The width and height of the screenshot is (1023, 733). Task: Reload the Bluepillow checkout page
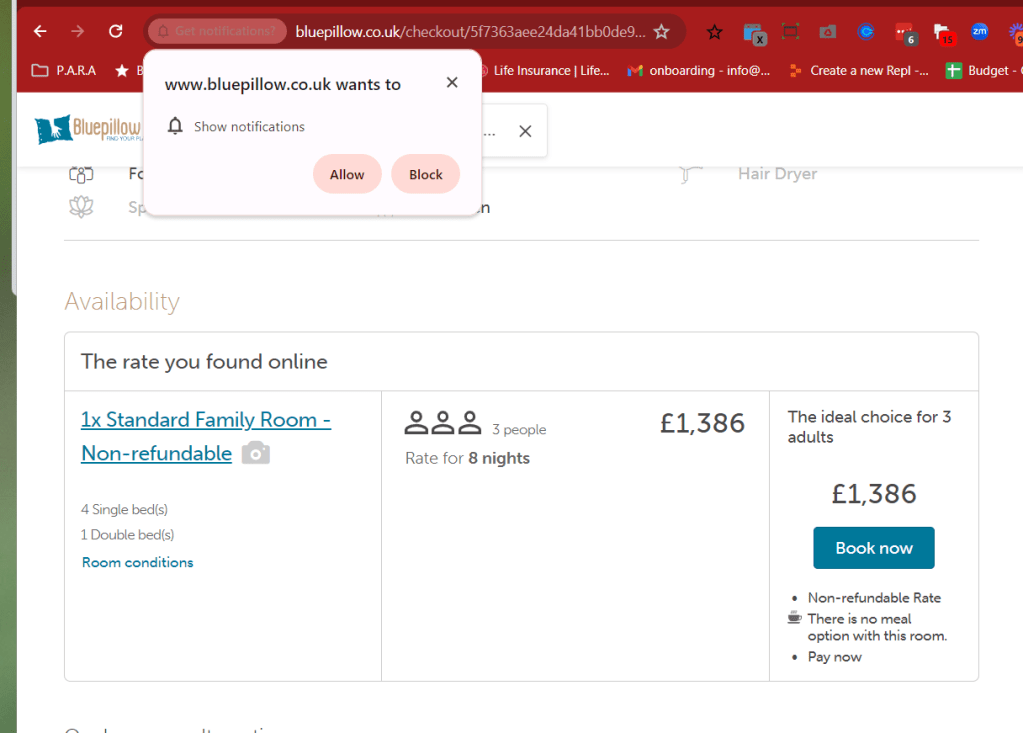(115, 31)
